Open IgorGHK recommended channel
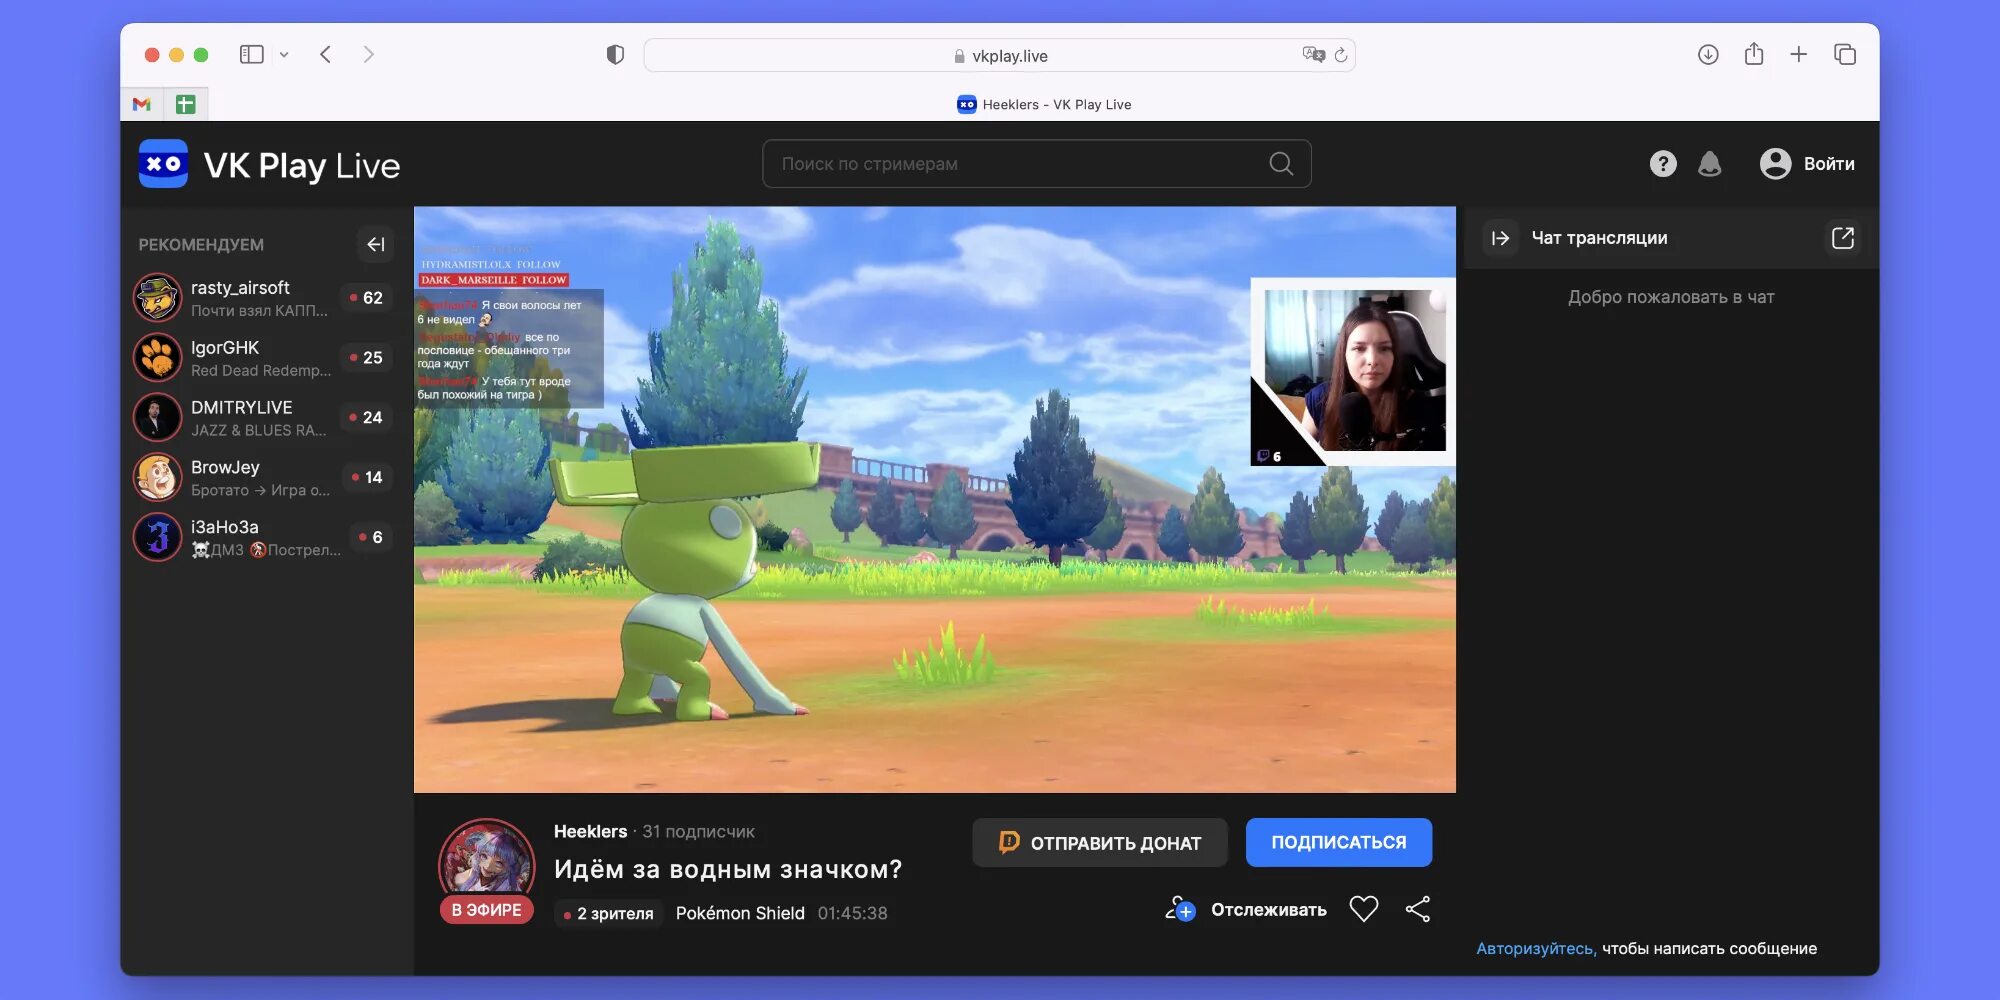 pos(264,358)
